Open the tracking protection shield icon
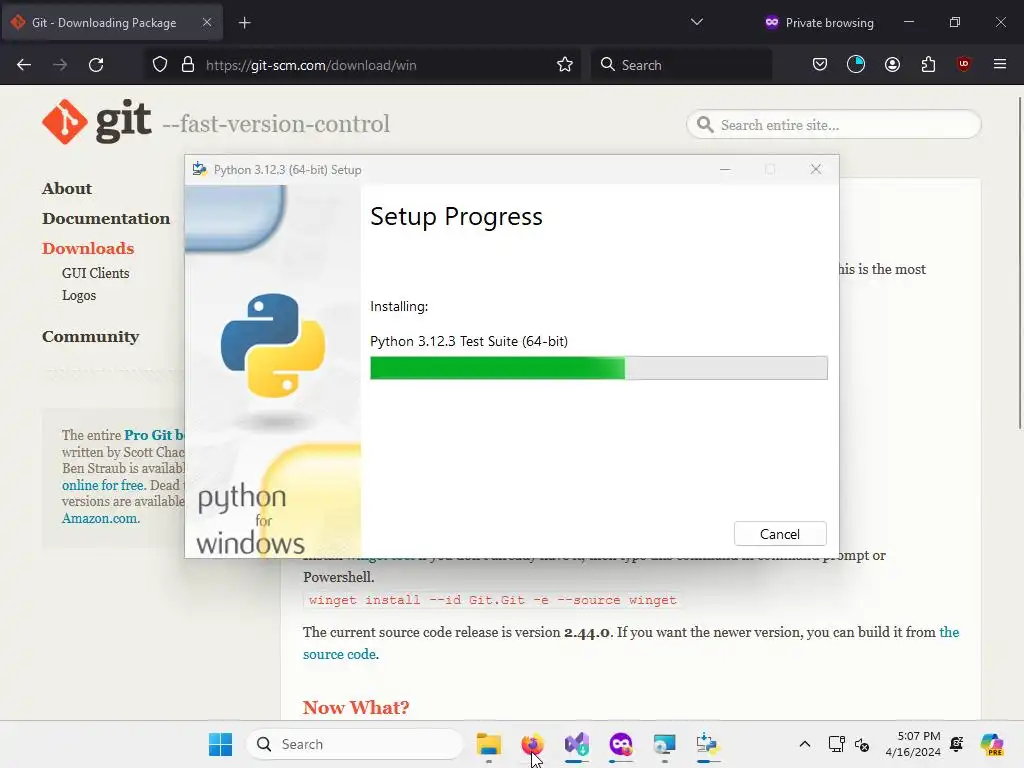1024x768 pixels. coord(160,65)
